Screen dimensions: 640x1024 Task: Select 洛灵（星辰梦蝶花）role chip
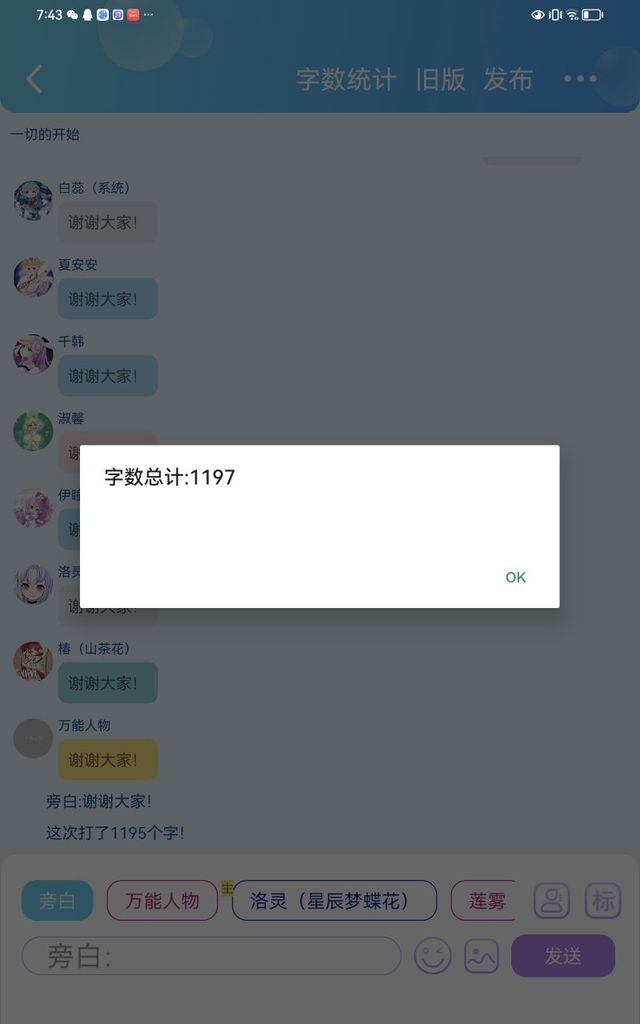point(334,901)
